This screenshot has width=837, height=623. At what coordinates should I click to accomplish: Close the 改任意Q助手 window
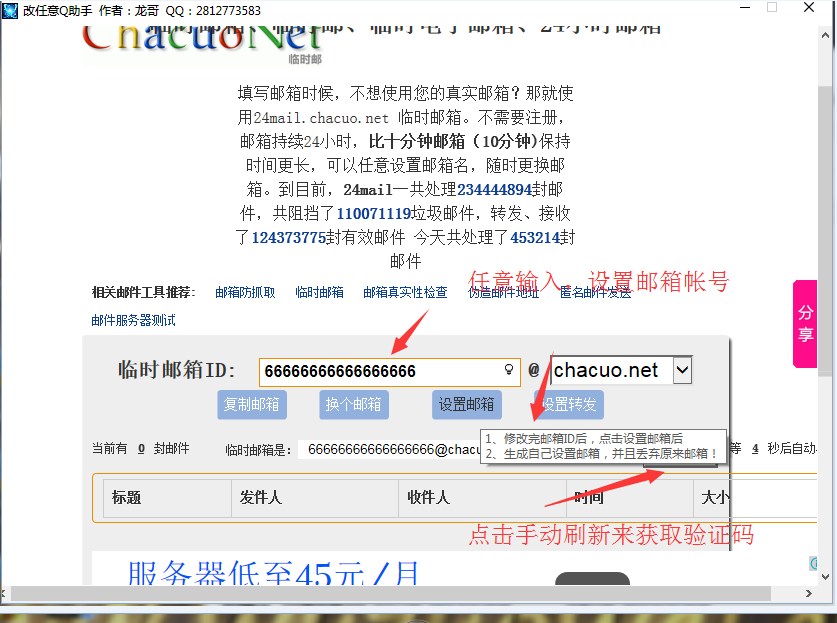(809, 8)
